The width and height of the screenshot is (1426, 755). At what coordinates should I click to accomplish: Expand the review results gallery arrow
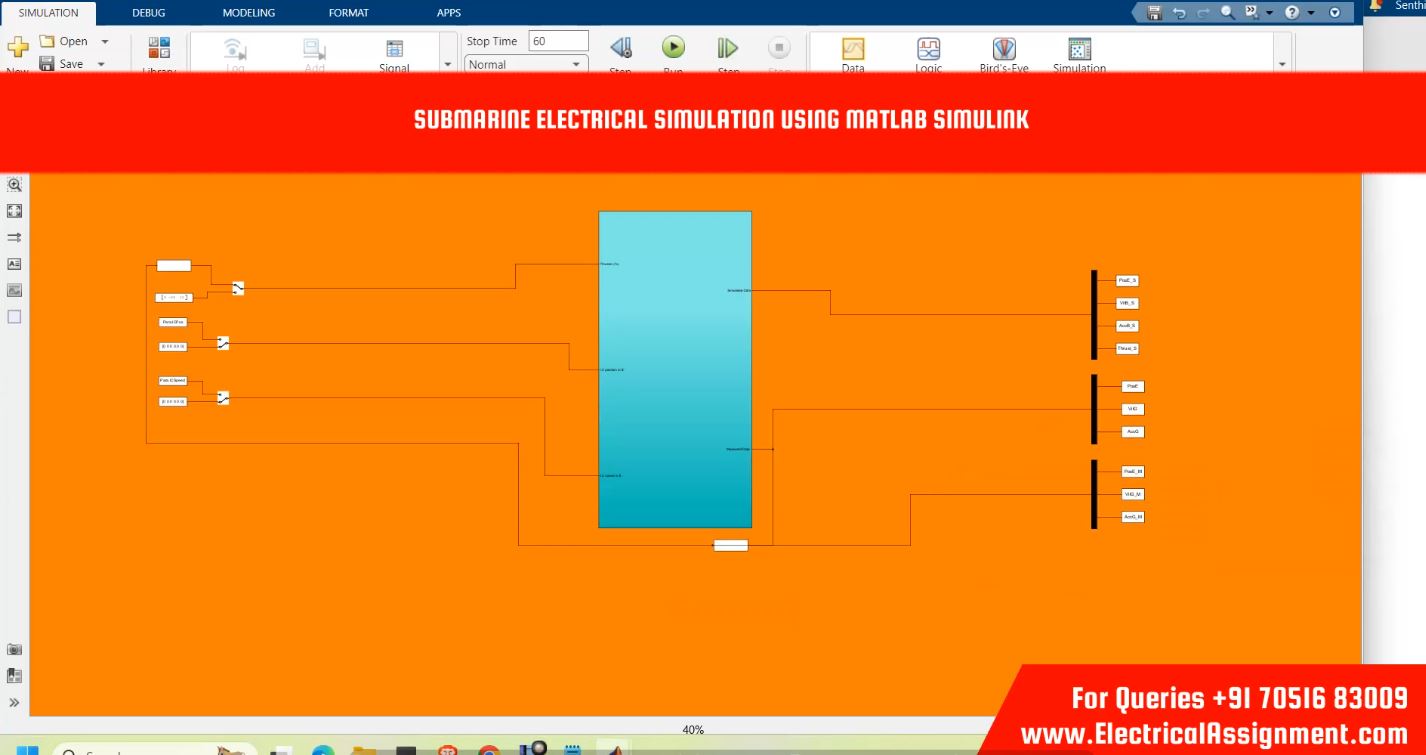pyautogui.click(x=1282, y=64)
